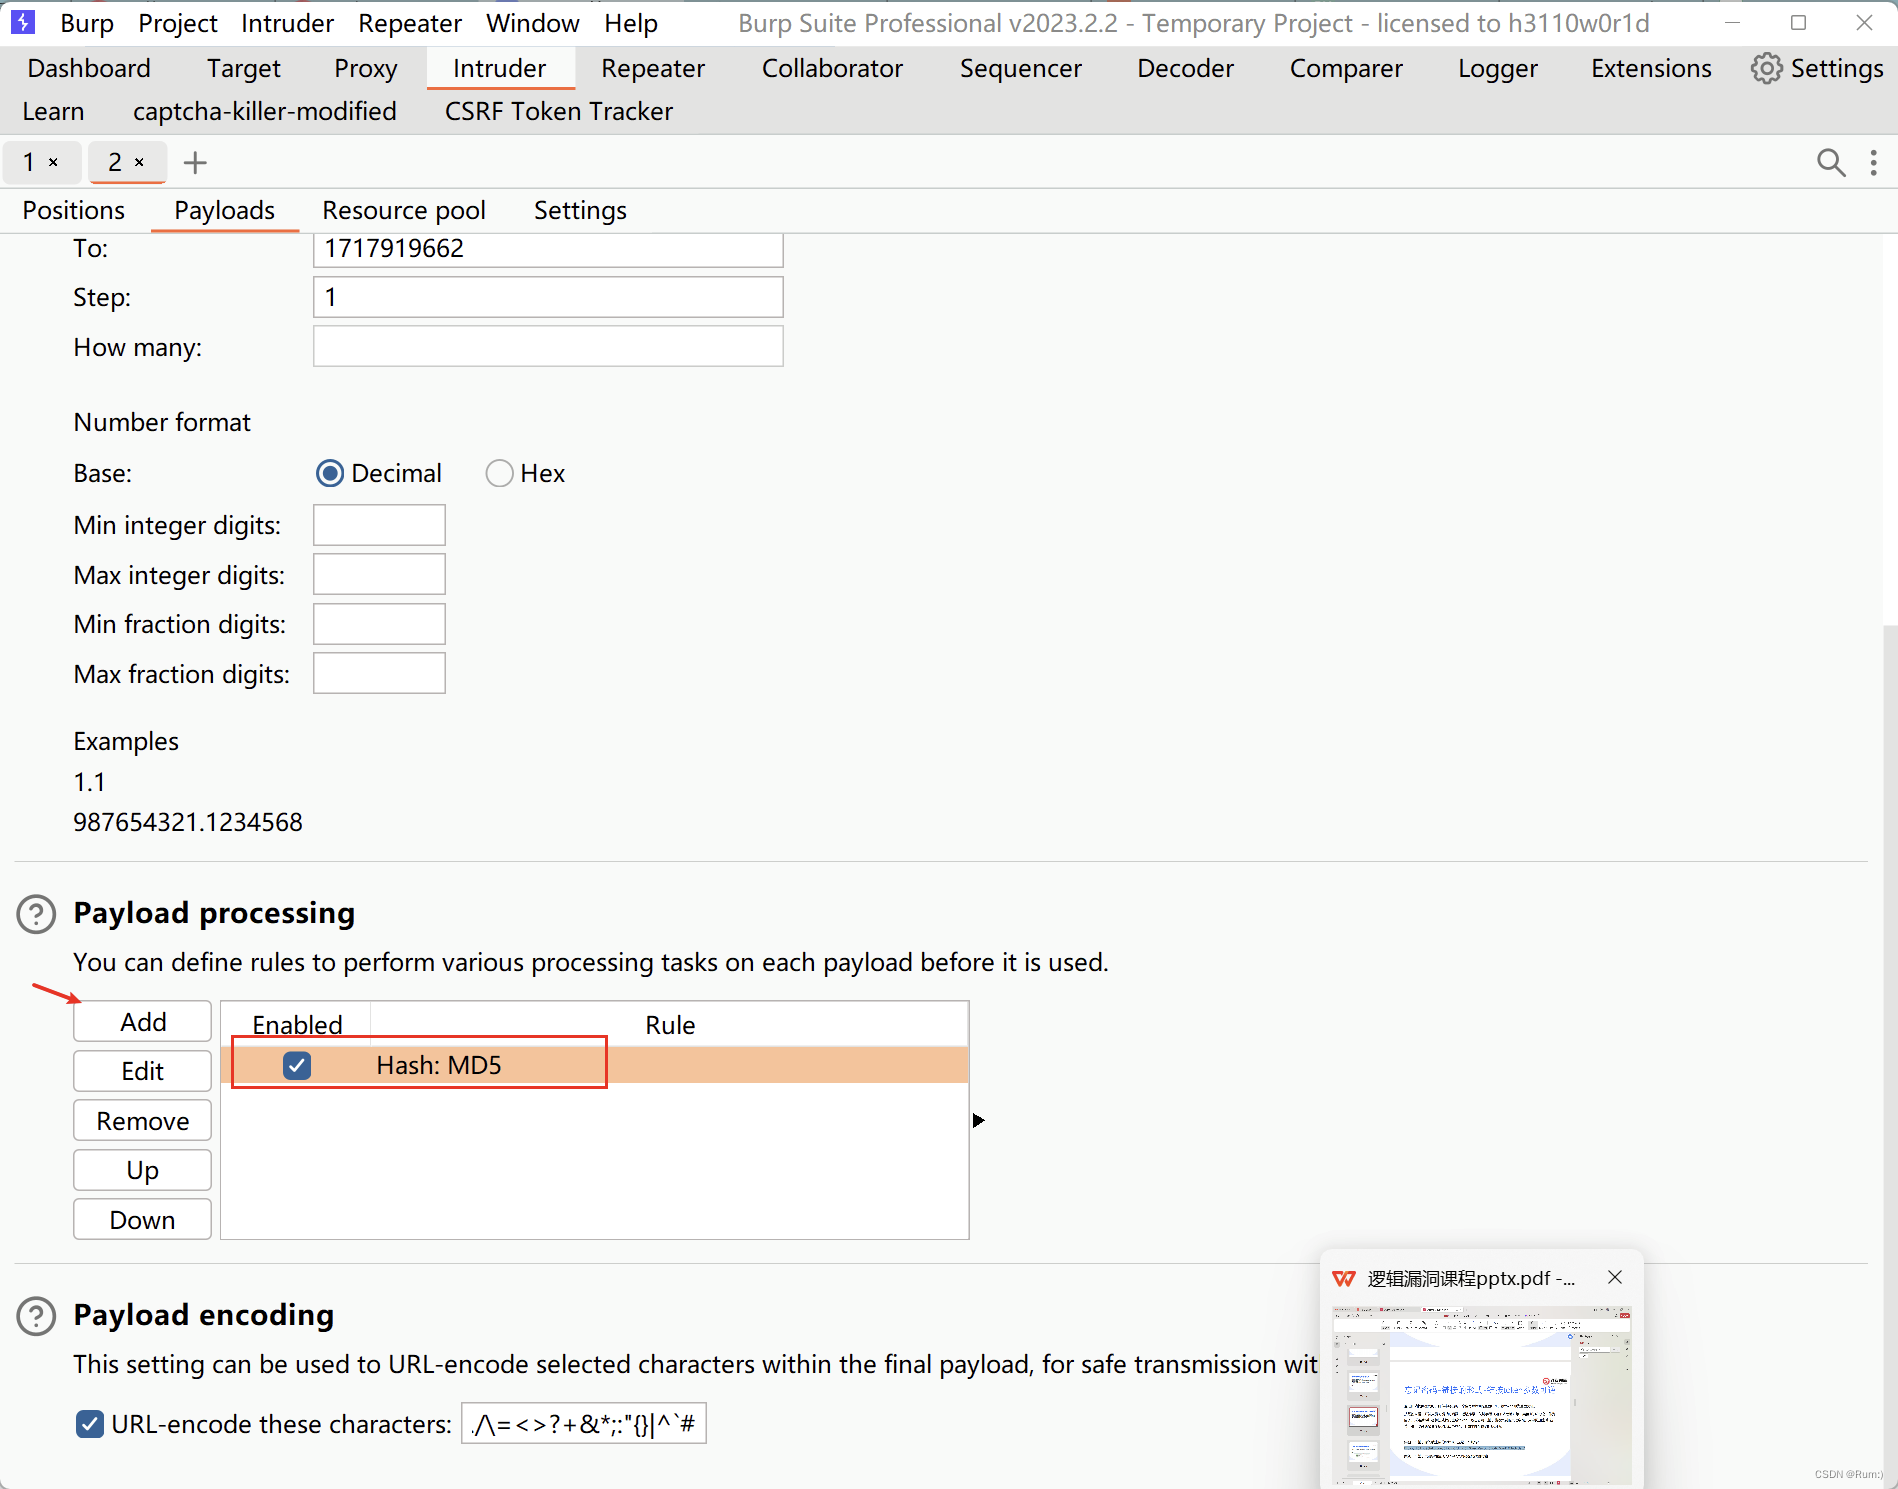The width and height of the screenshot is (1898, 1489).
Task: Click the search magnifier icon
Action: pyautogui.click(x=1831, y=162)
